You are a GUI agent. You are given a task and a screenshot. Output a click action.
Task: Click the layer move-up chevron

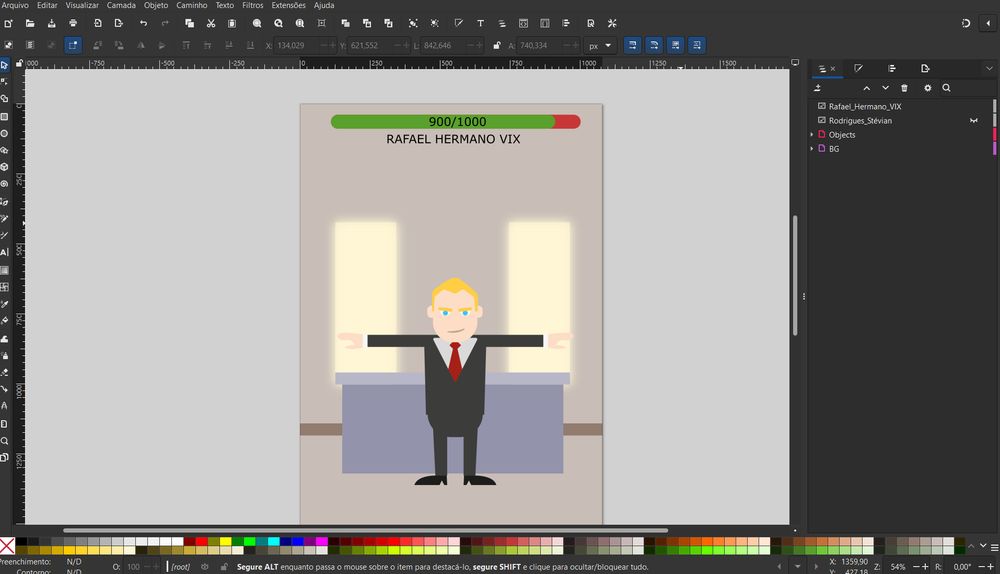[x=866, y=88]
